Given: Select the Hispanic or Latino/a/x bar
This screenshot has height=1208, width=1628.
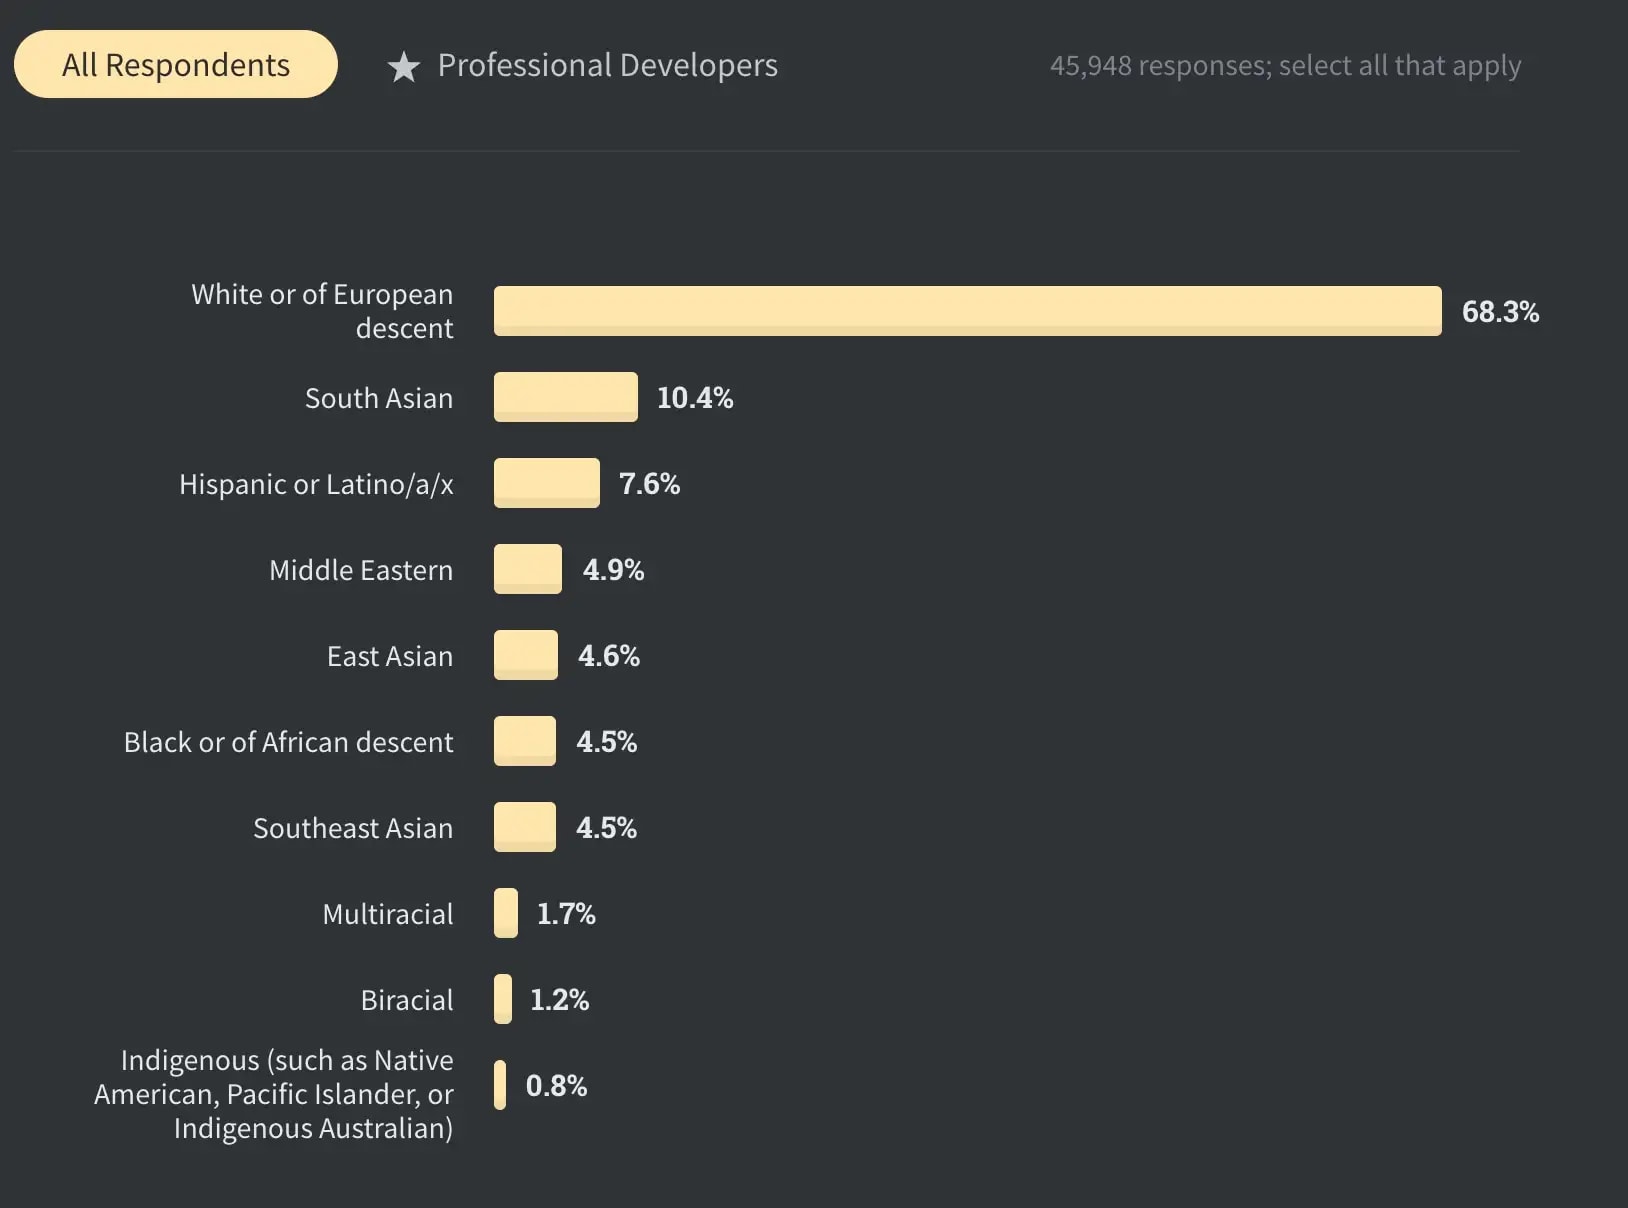Looking at the screenshot, I should 545,483.
